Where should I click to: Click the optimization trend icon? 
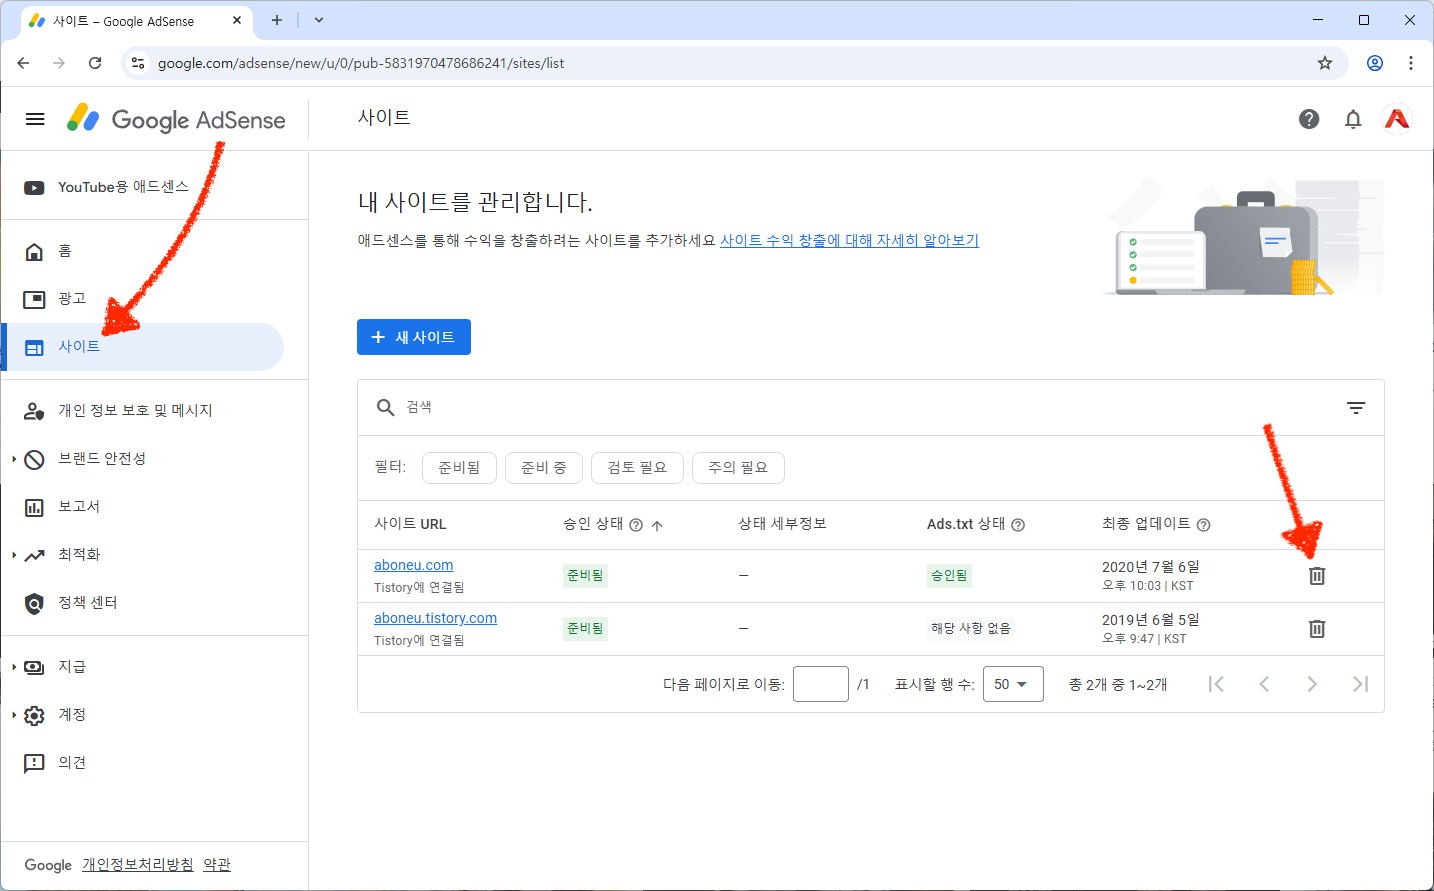click(34, 555)
